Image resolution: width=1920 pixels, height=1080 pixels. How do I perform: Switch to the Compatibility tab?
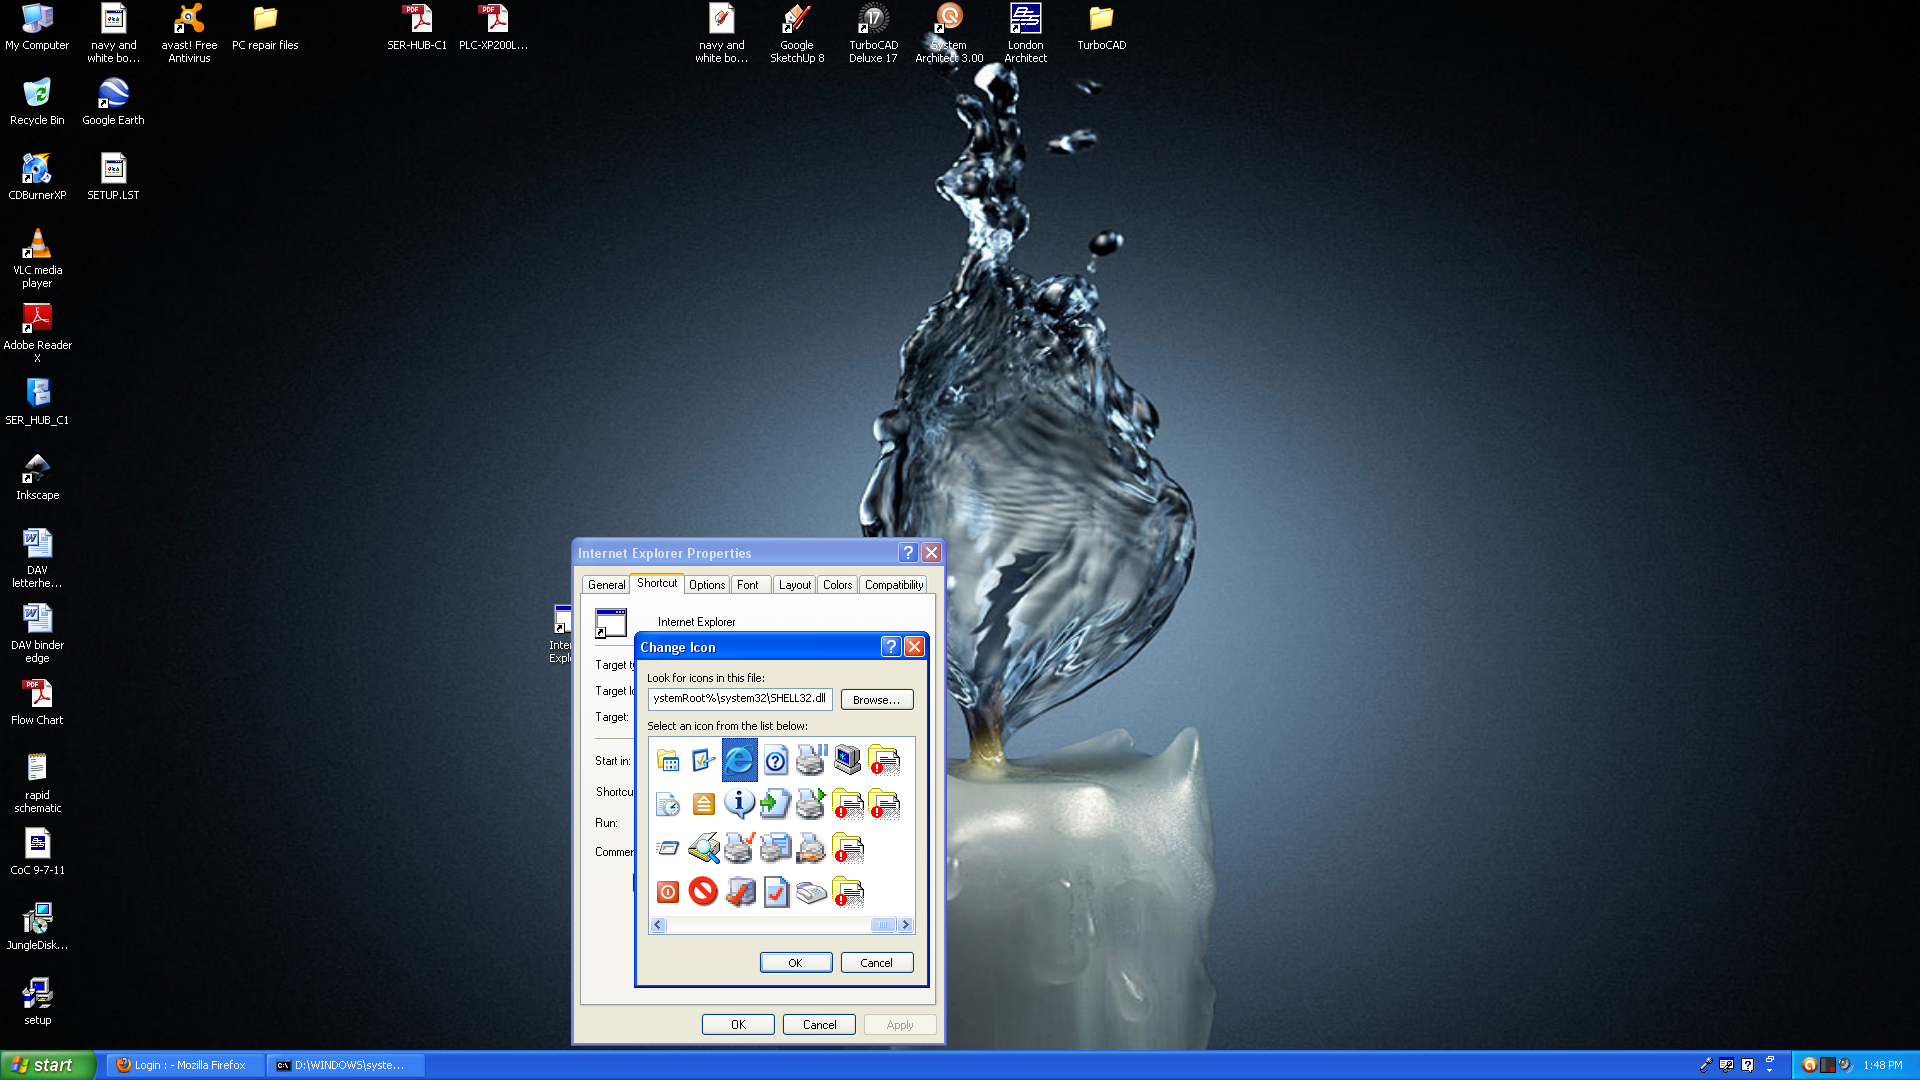(894, 585)
